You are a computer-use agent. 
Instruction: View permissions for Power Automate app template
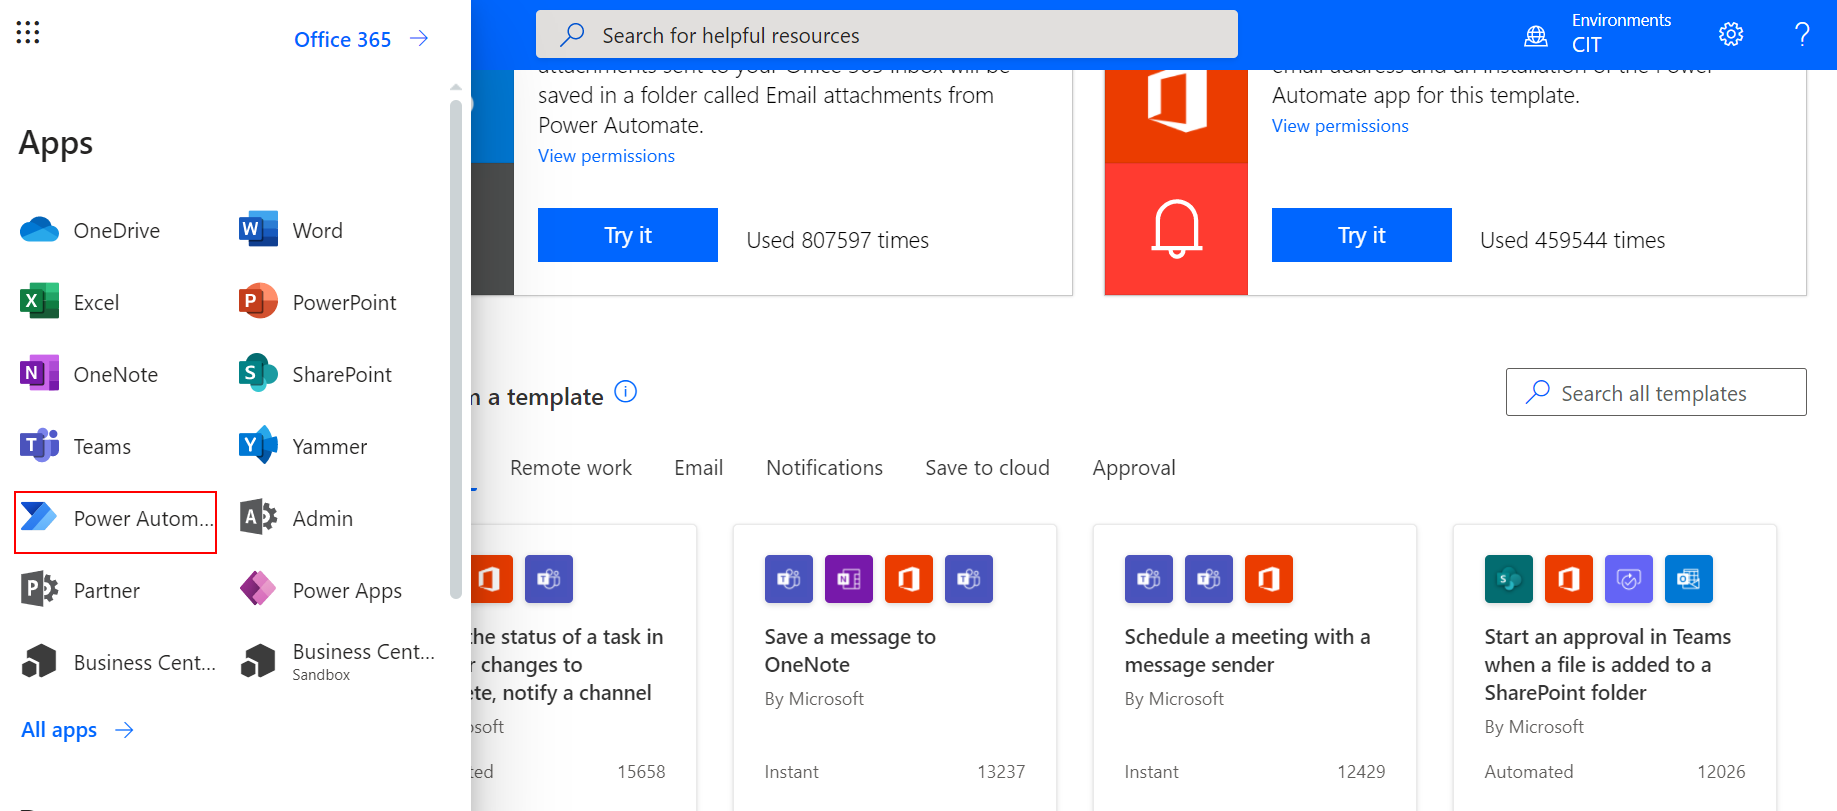coord(1340,126)
